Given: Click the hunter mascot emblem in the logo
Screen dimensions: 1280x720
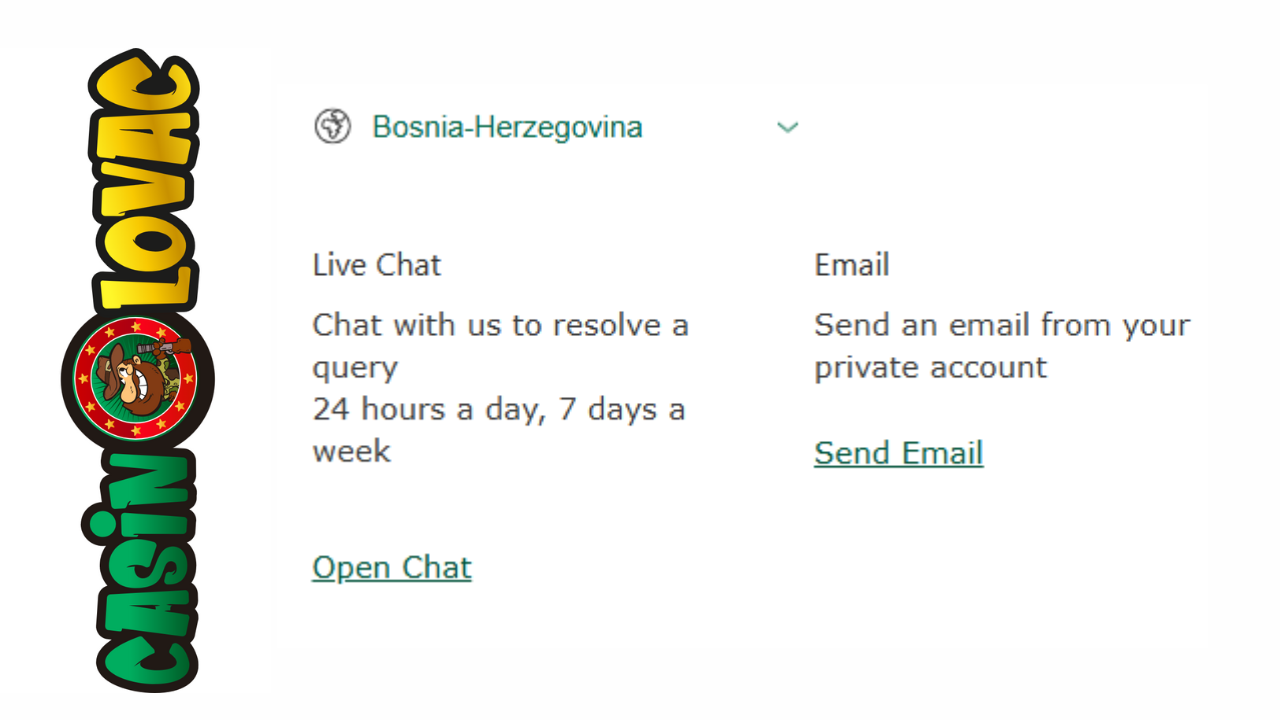Looking at the screenshot, I should [x=138, y=377].
